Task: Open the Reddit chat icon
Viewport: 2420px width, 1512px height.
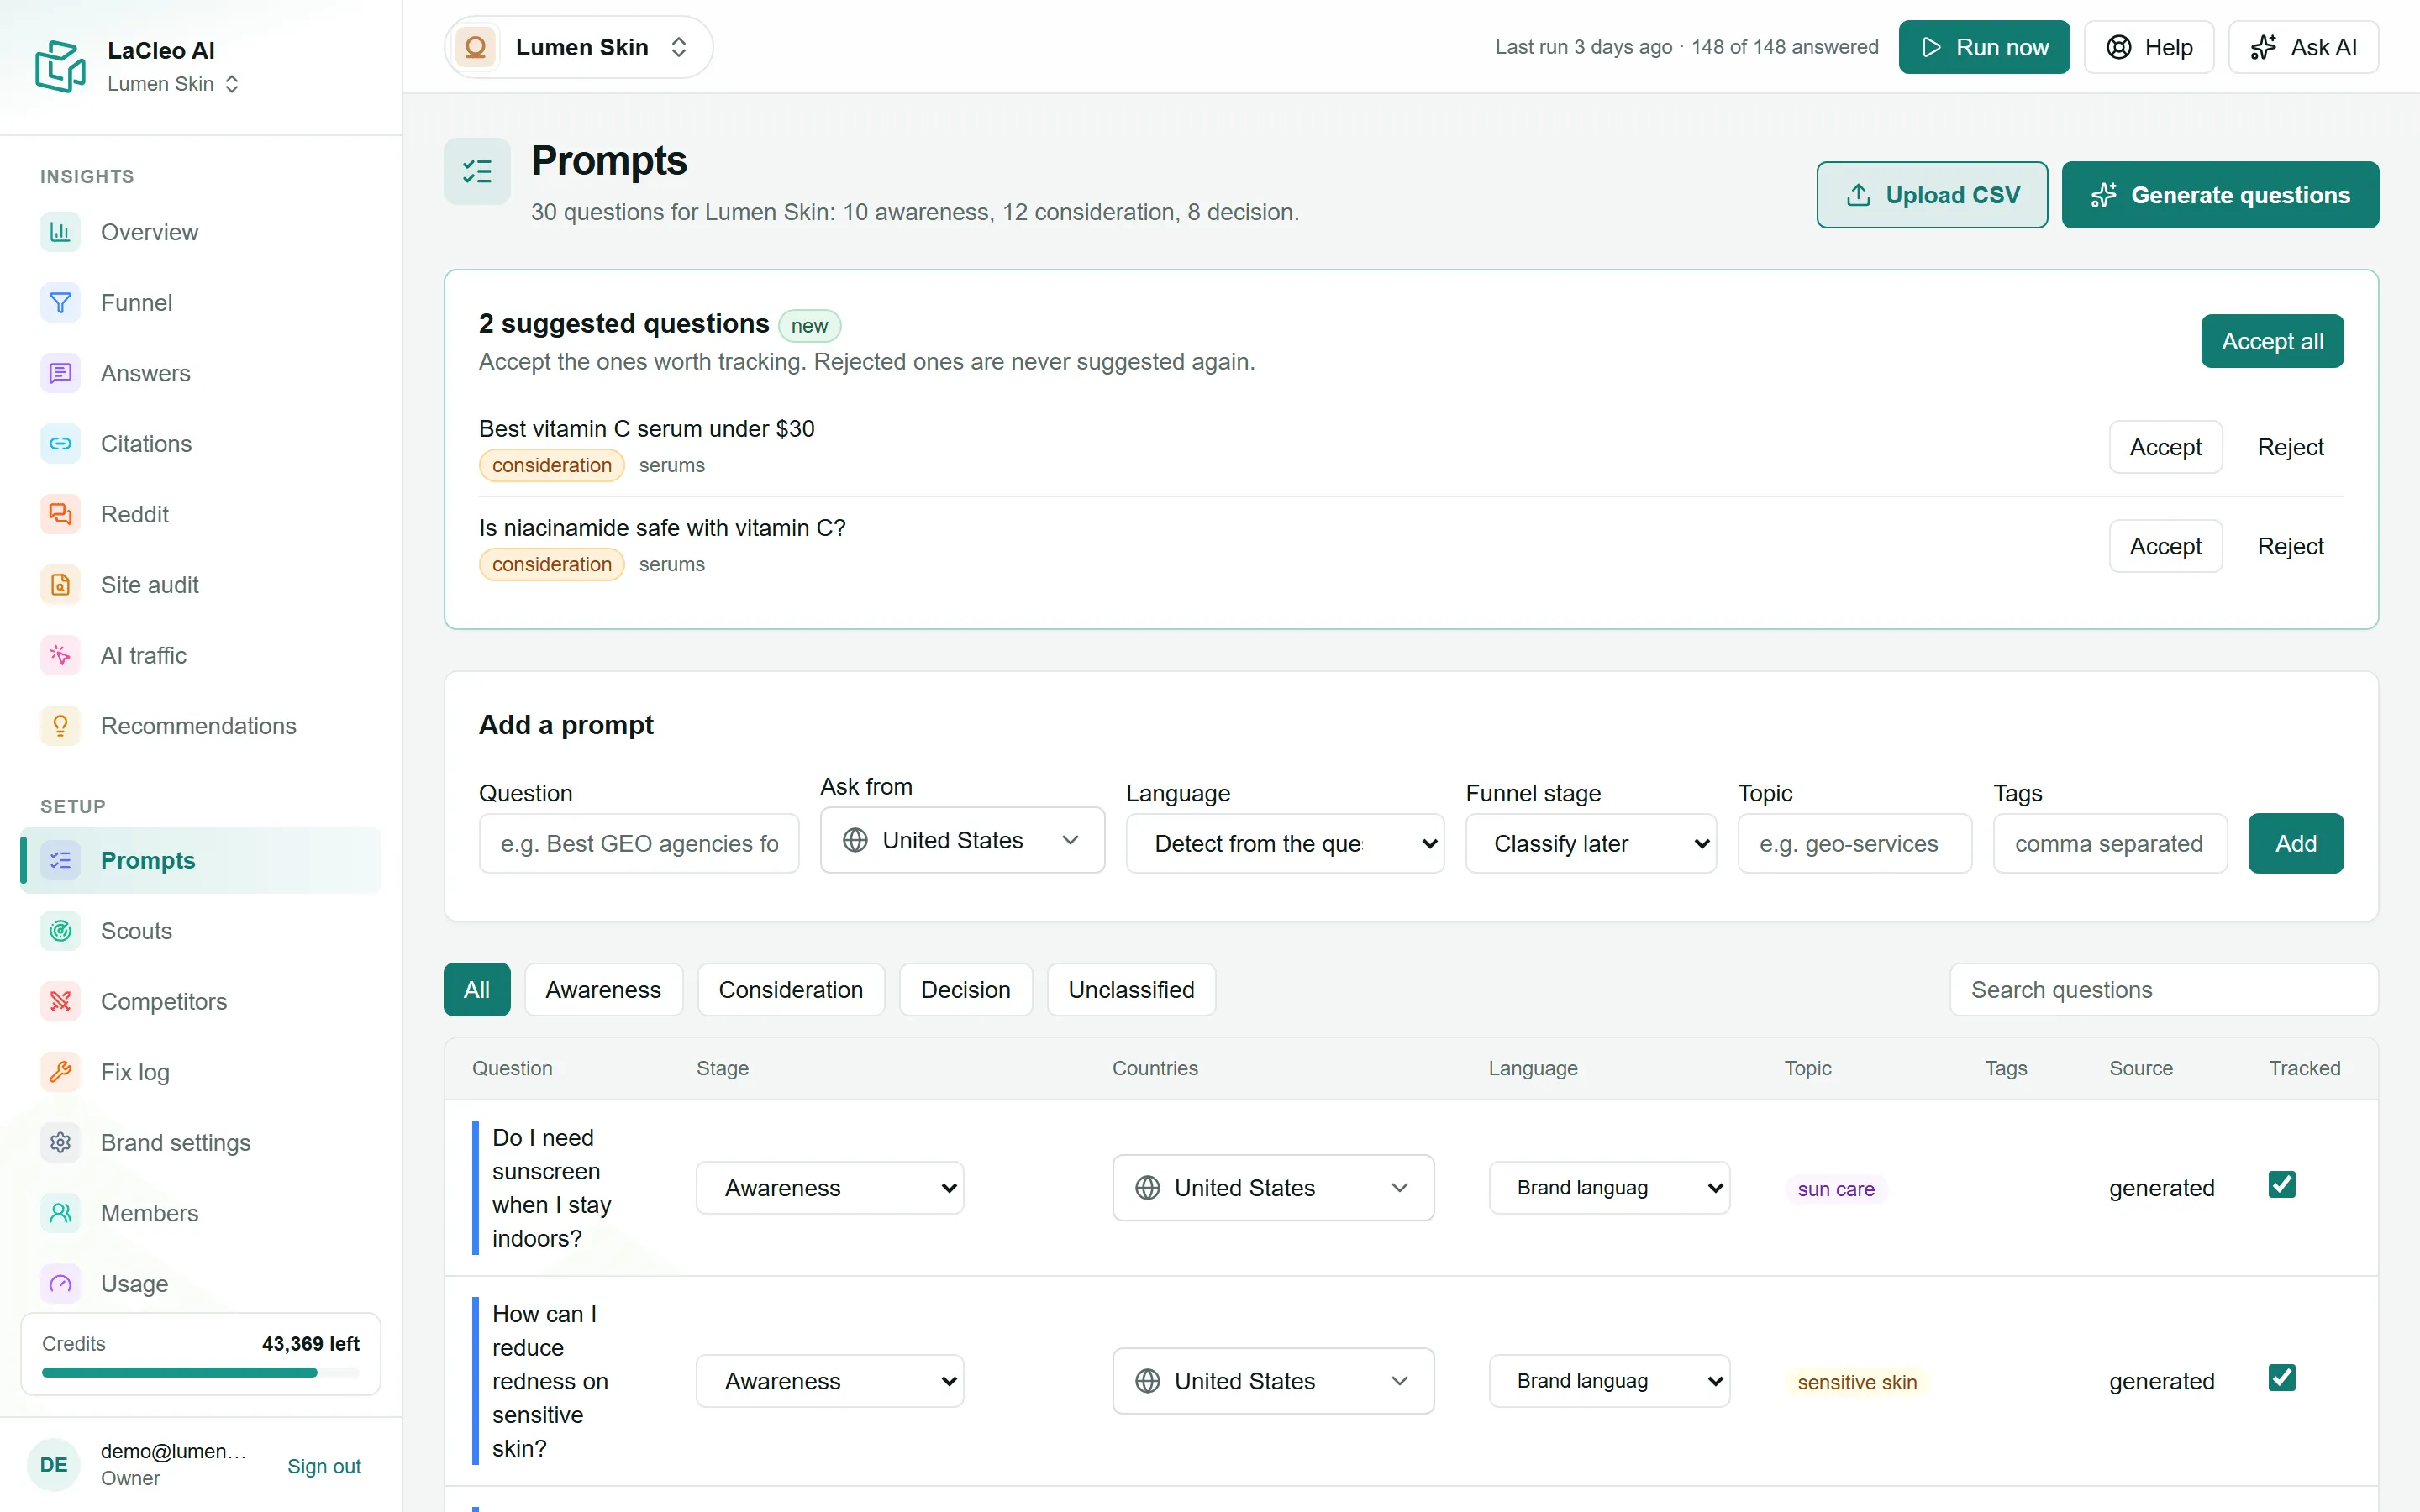Action: (60, 514)
